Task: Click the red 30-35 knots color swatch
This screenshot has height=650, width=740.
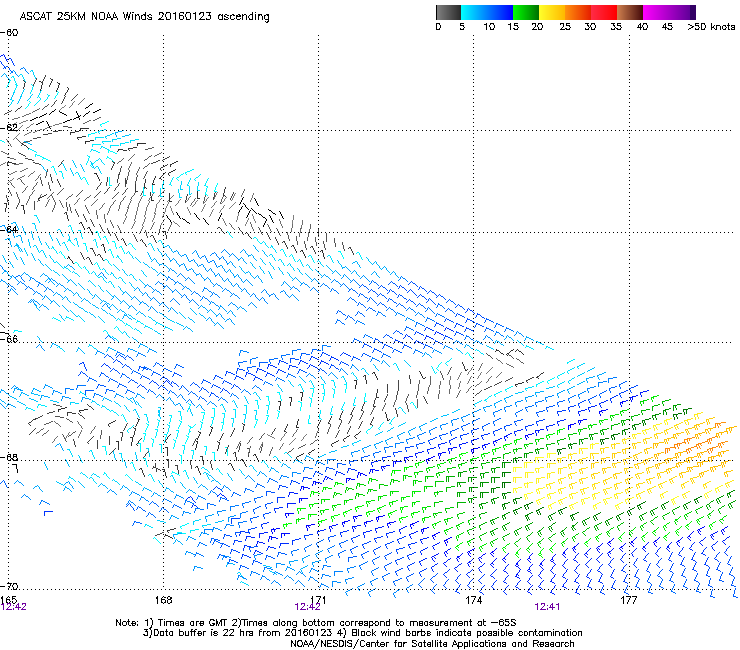Action: click(604, 12)
